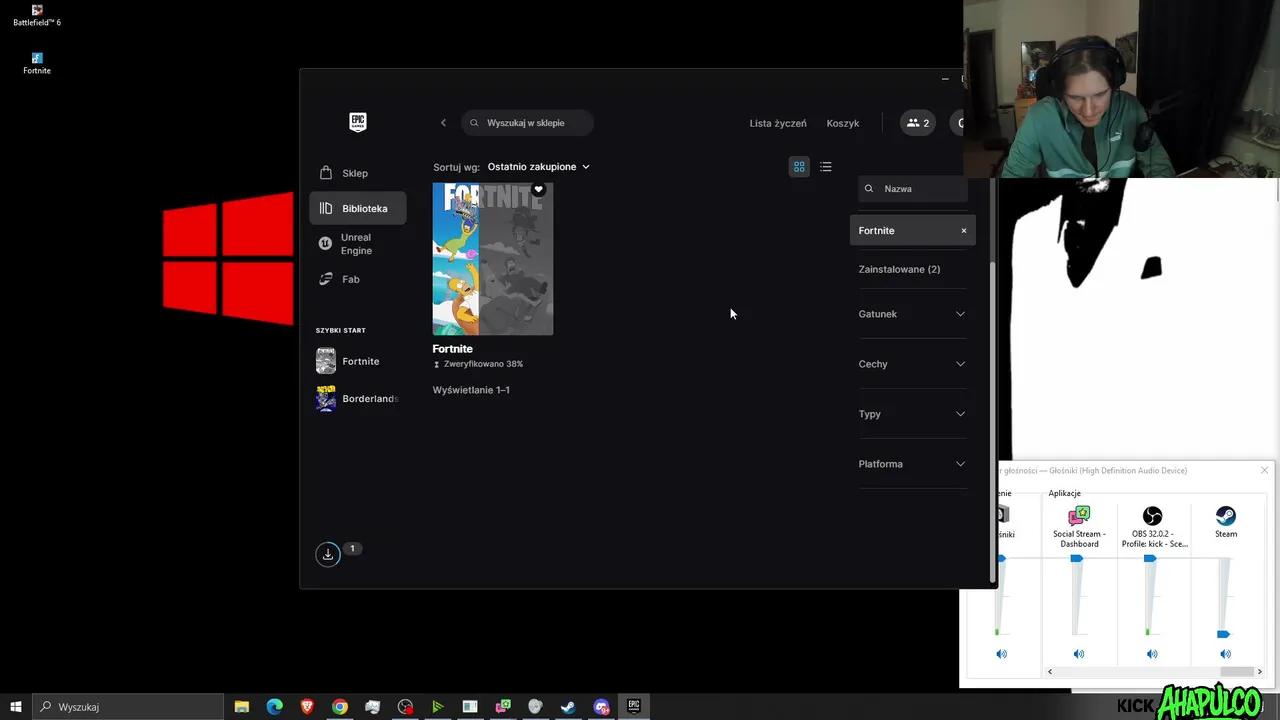Open Brave browser from taskbar
This screenshot has height=720, width=1280.
307,707
